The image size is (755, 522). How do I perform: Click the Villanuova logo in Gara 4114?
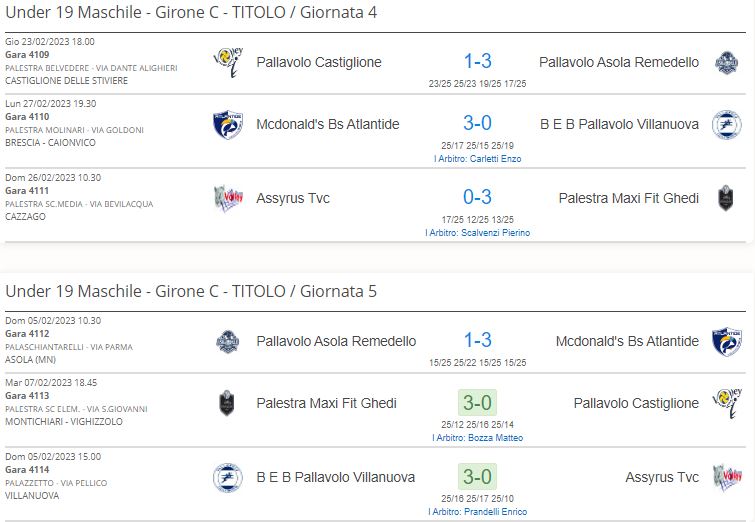228,477
